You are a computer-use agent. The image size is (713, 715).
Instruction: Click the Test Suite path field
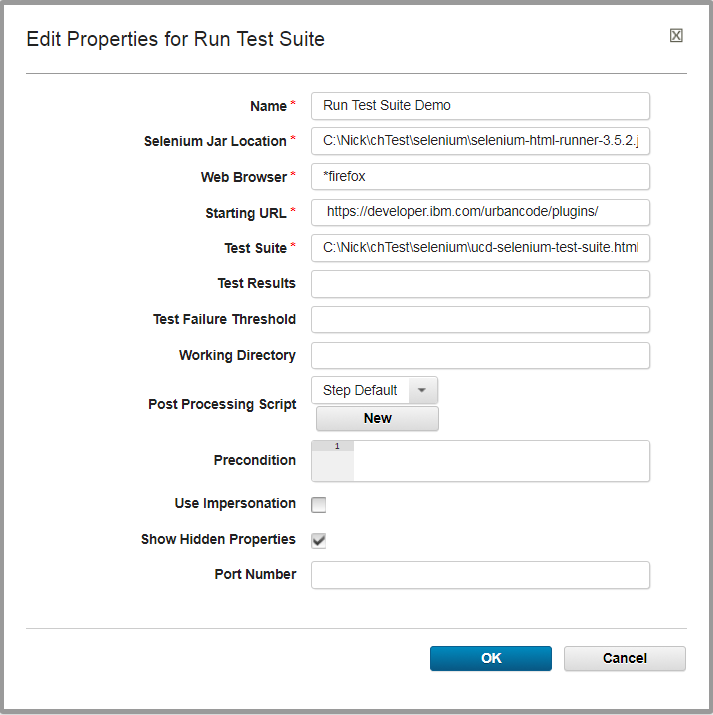(480, 248)
